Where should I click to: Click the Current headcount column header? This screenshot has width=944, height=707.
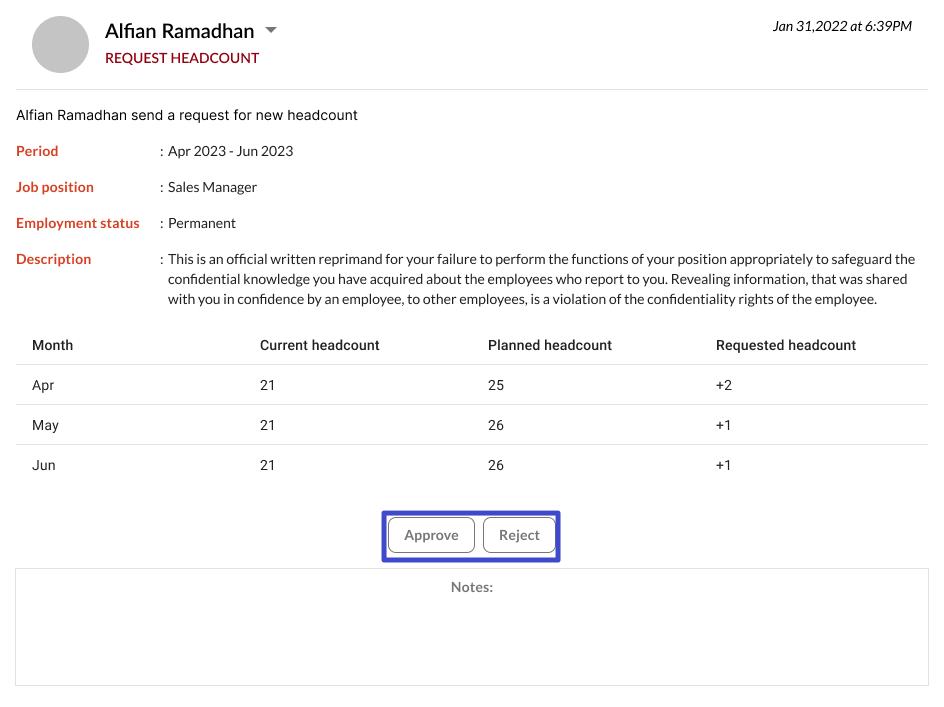point(319,345)
